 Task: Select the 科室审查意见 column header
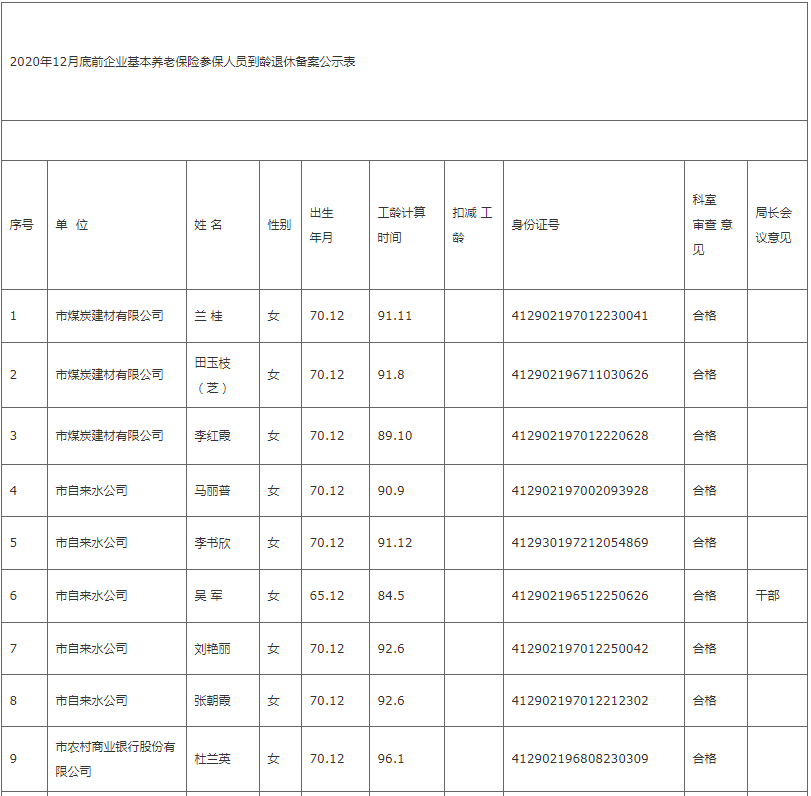point(712,225)
